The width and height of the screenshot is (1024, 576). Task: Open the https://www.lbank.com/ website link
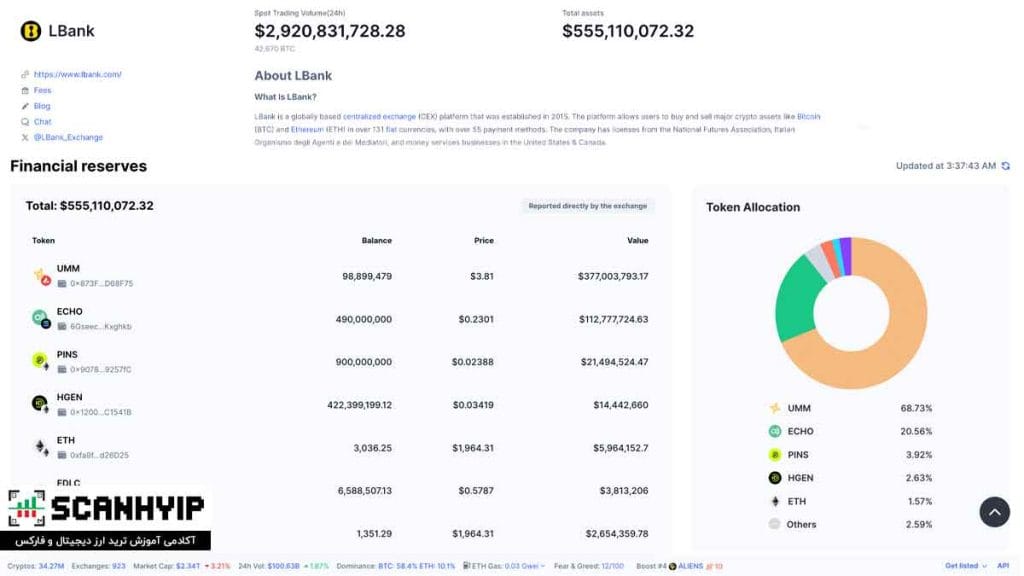tap(78, 74)
